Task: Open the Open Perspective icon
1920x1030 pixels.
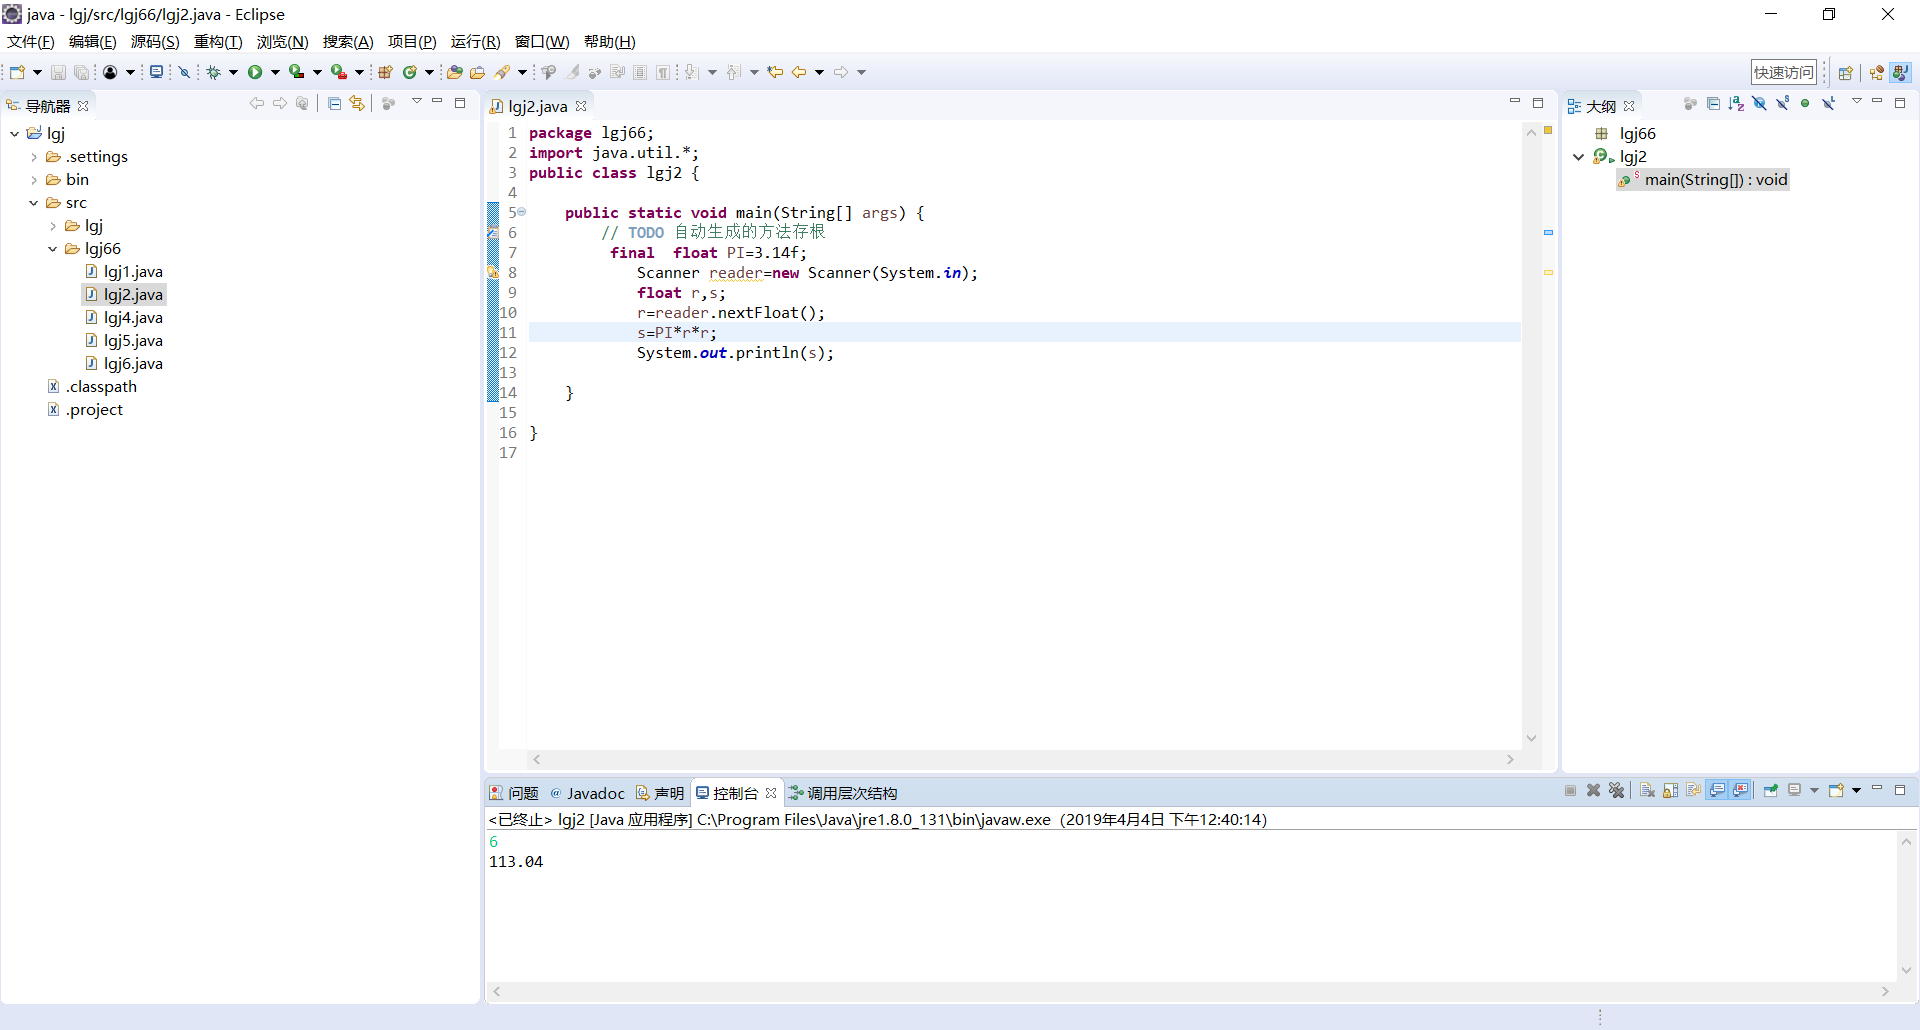Action: click(x=1846, y=73)
